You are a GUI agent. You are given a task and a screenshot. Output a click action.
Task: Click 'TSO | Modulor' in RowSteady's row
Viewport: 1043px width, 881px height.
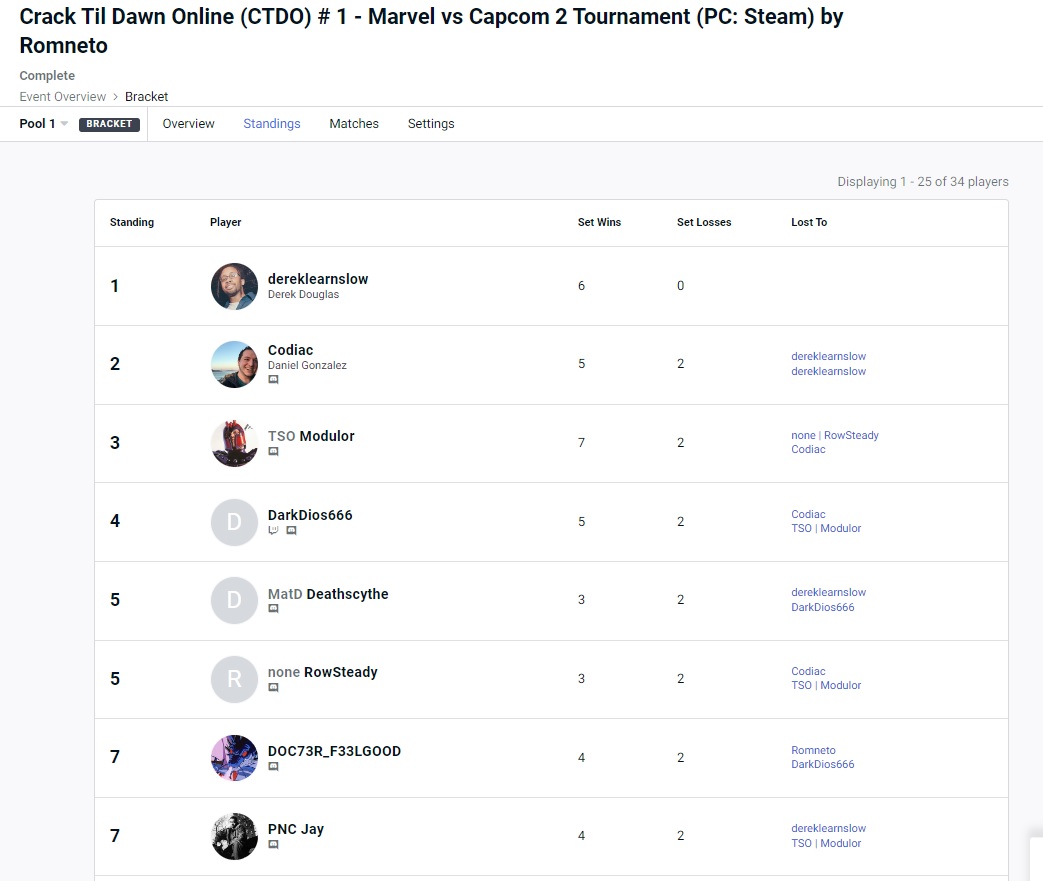click(826, 685)
